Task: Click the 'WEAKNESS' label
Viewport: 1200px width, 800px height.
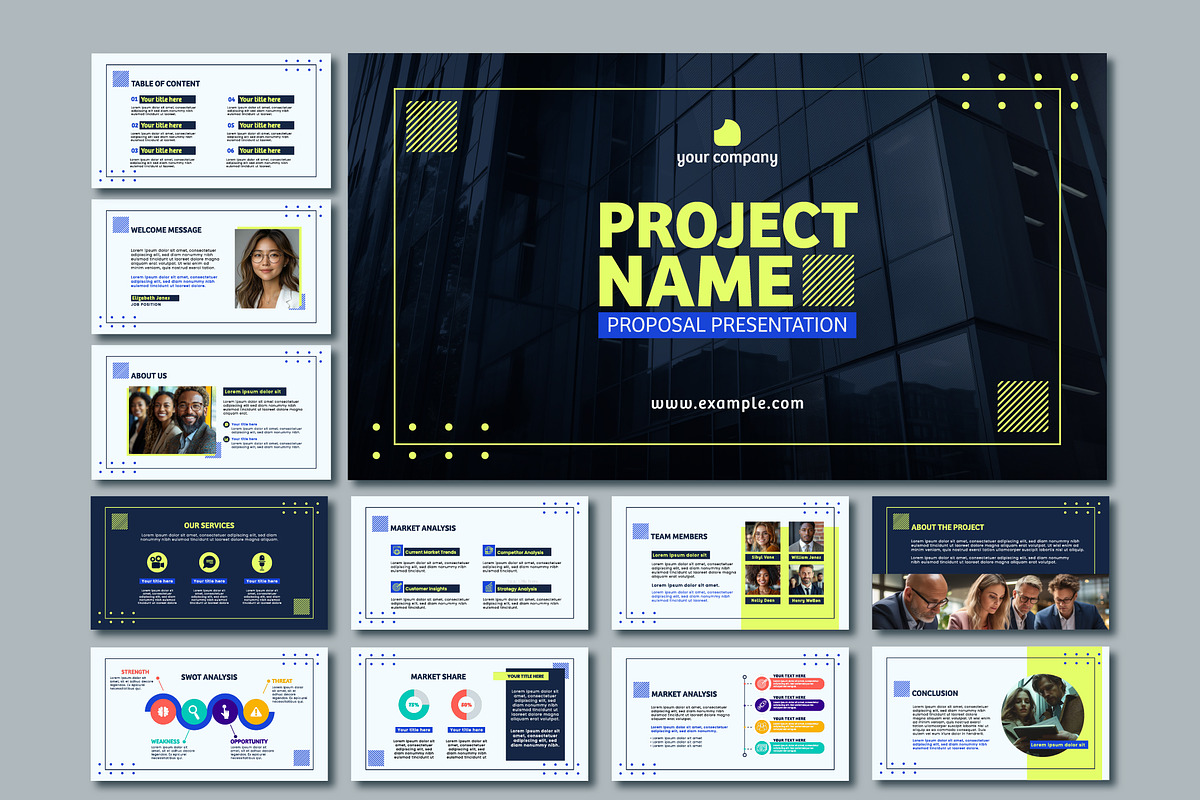Action: tap(166, 742)
